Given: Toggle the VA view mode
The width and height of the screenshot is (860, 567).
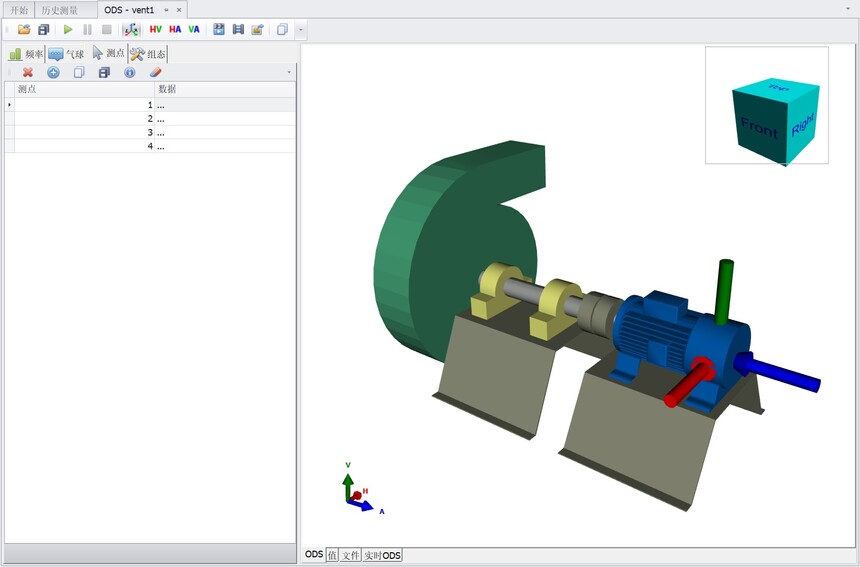Looking at the screenshot, I should click(x=194, y=30).
